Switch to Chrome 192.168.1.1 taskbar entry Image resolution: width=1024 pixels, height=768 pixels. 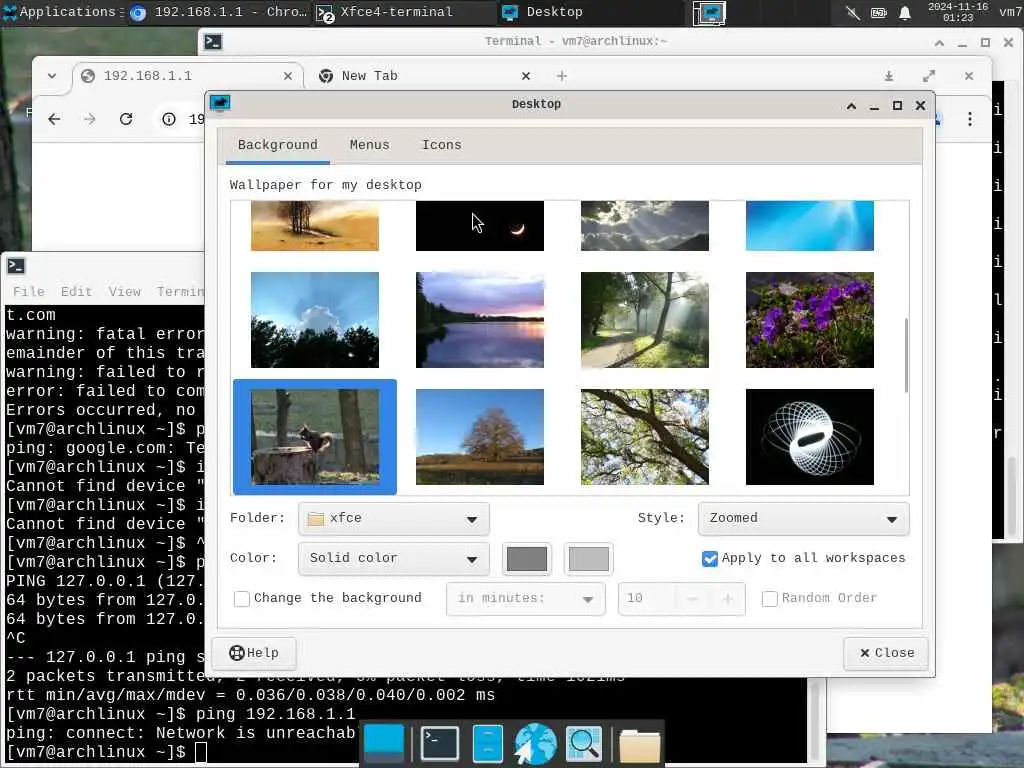220,12
